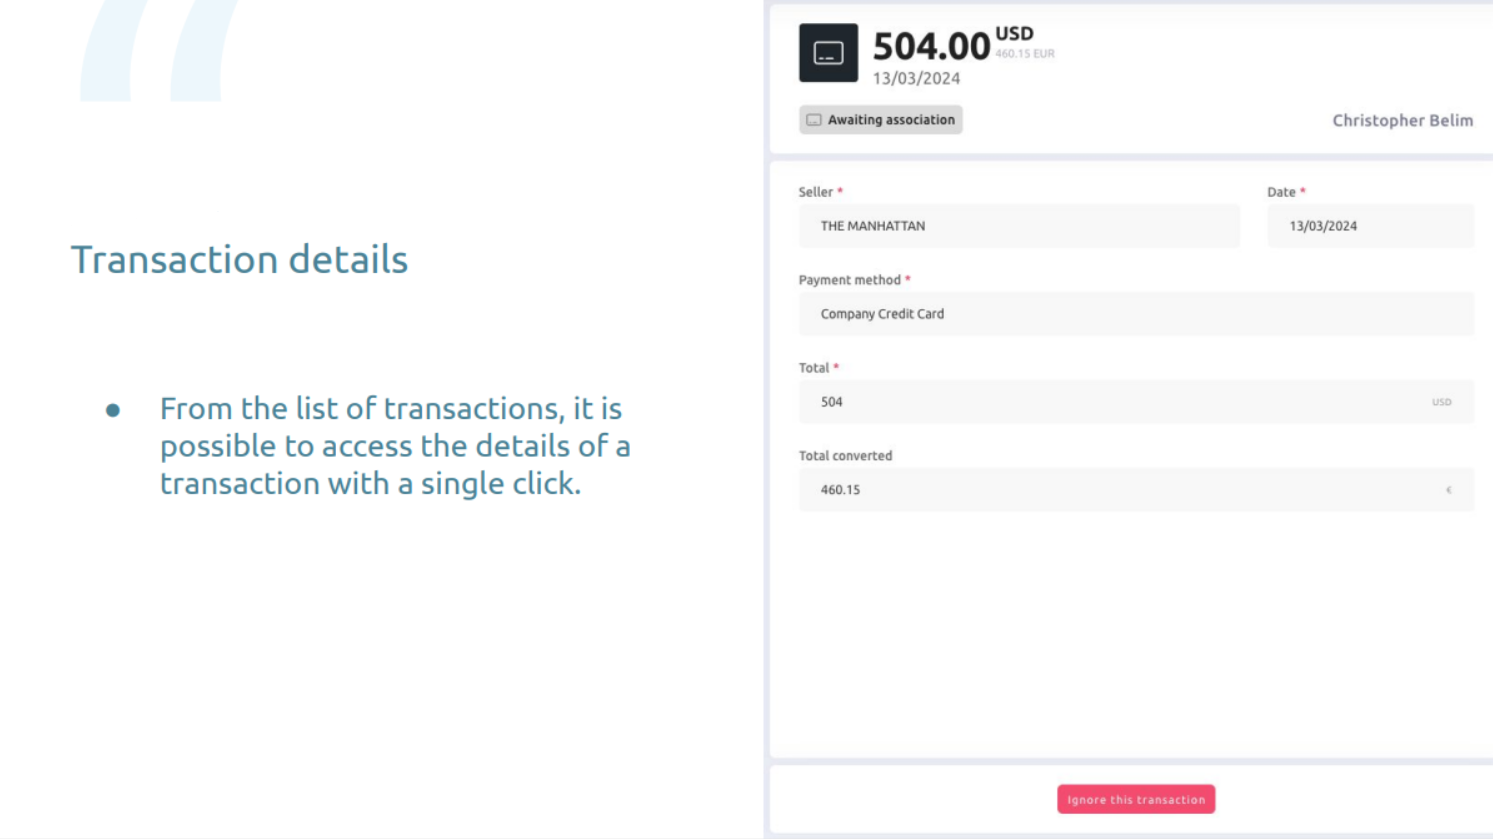This screenshot has width=1493, height=839.
Task: Focus the Total converted field showing 460.15
Action: (1136, 490)
